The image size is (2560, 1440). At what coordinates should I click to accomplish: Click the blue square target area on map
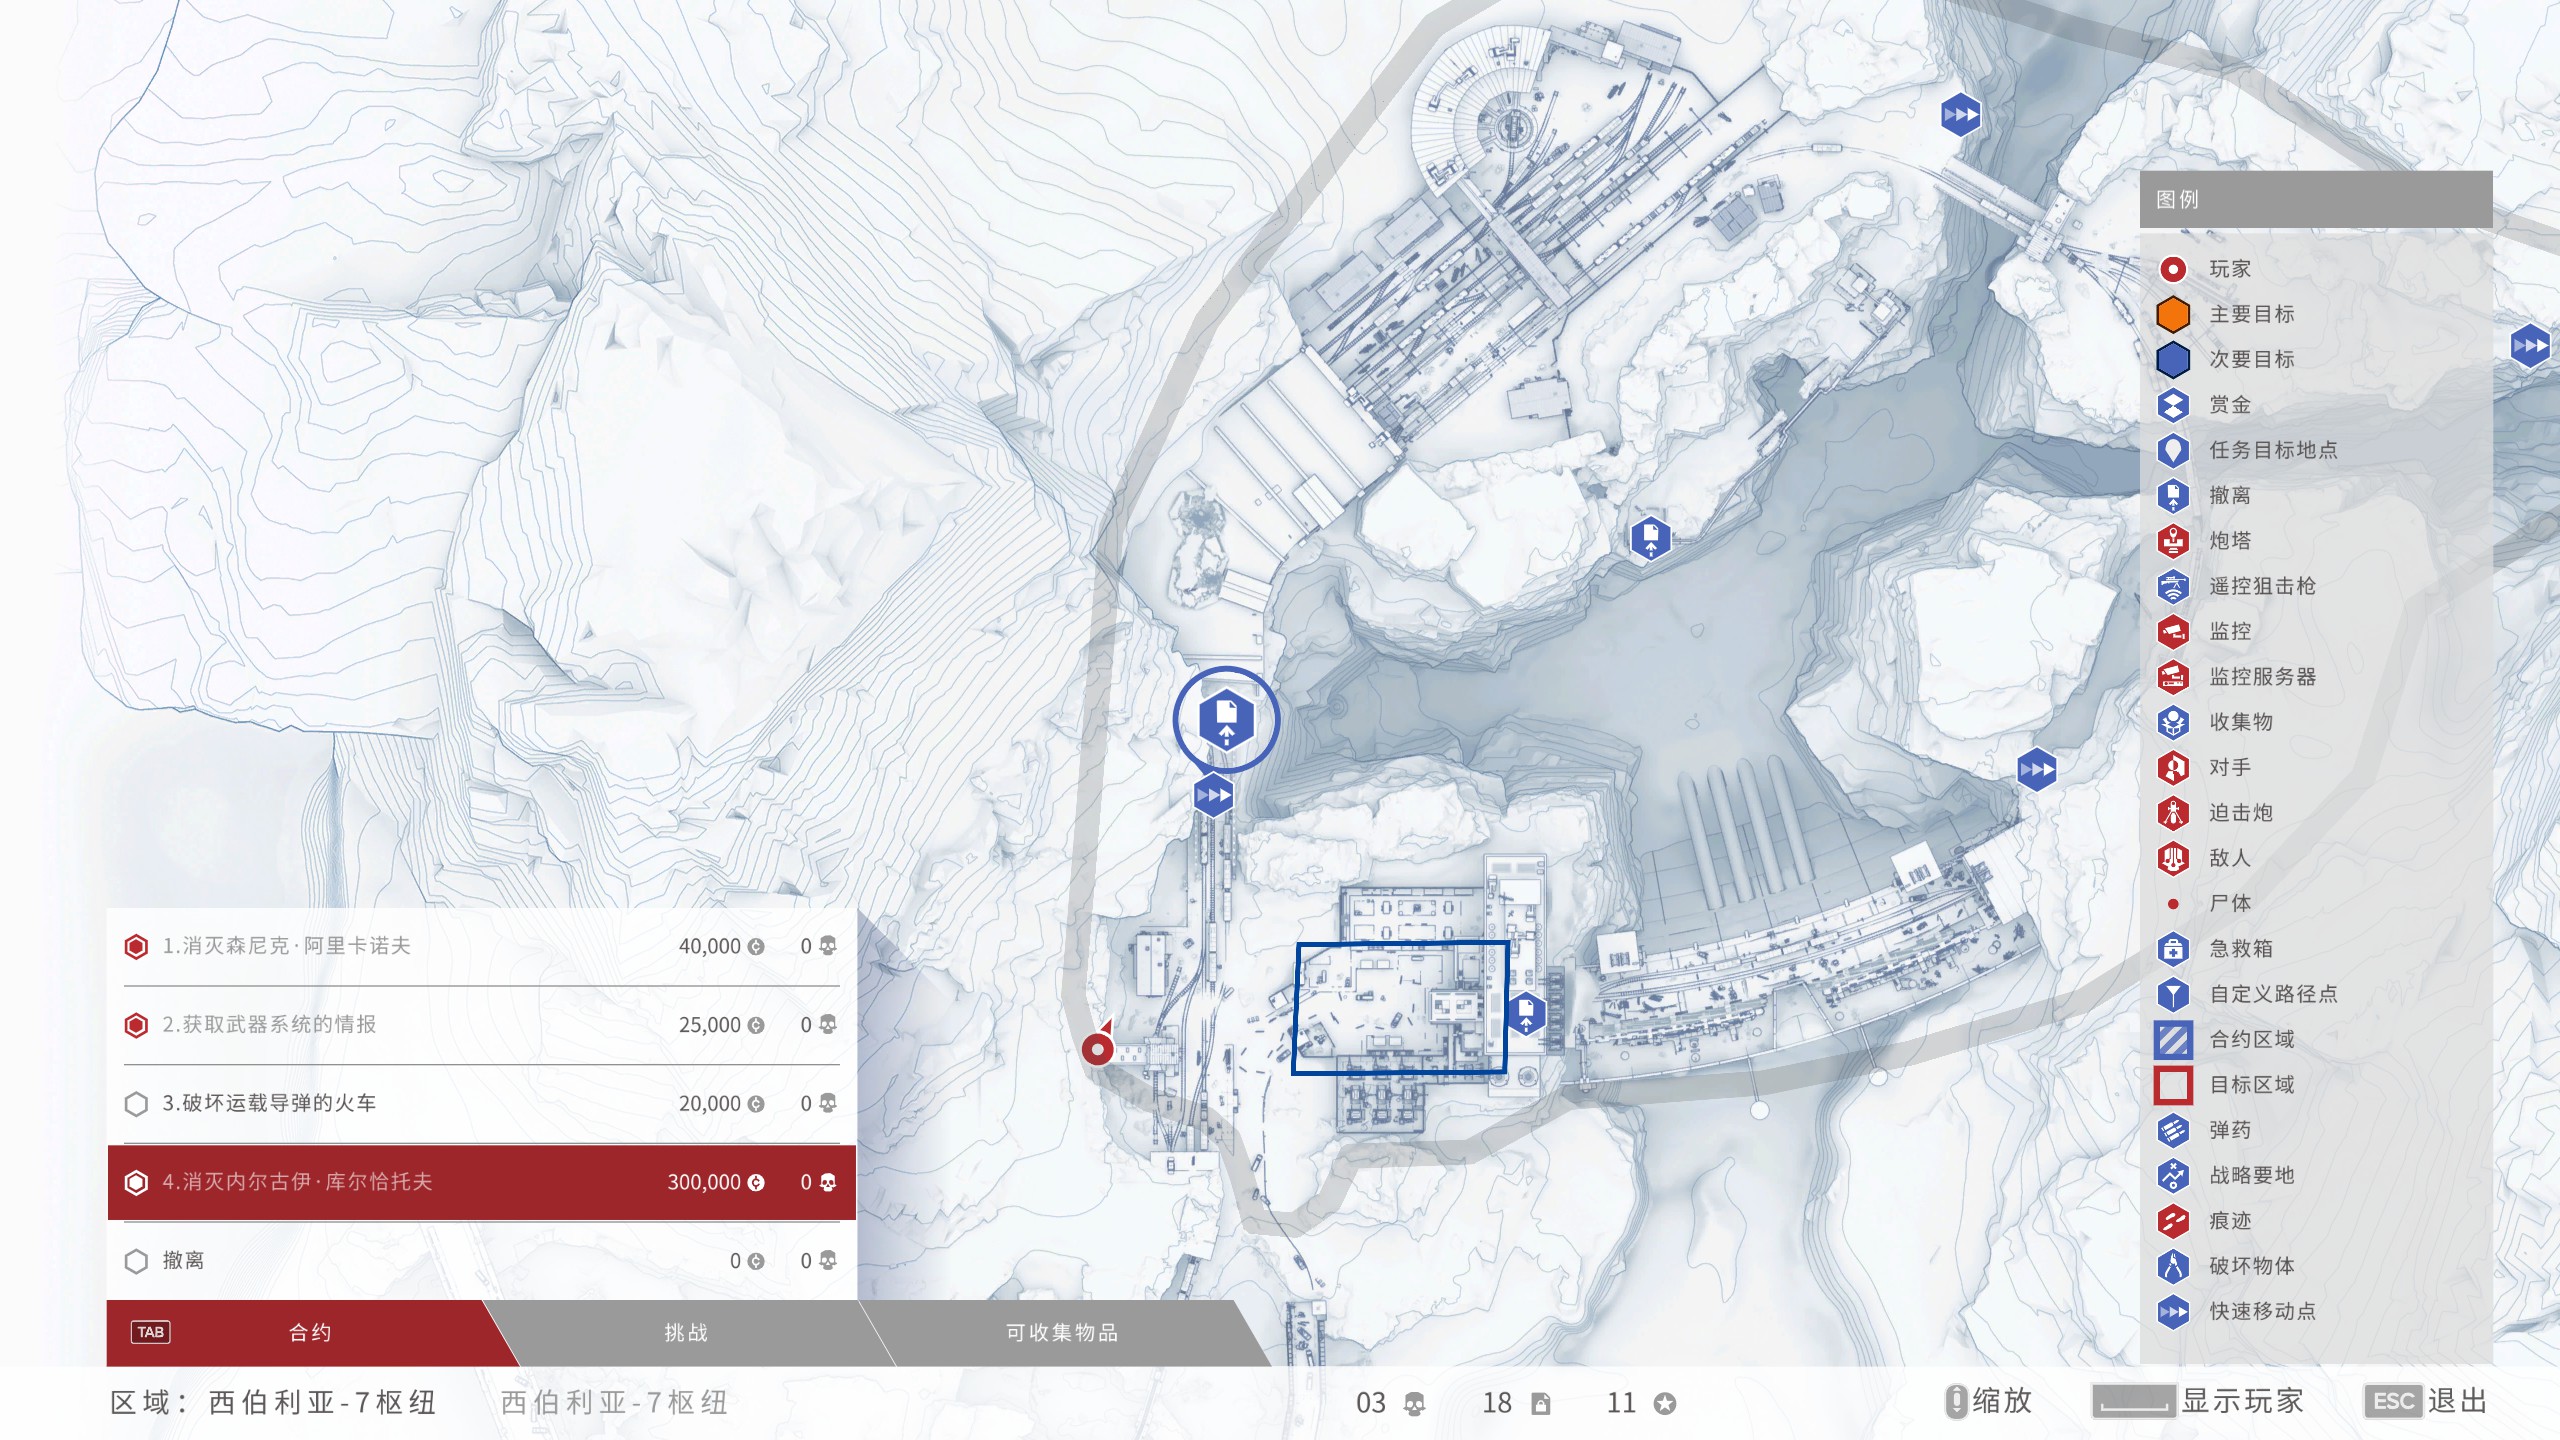tap(1400, 1008)
